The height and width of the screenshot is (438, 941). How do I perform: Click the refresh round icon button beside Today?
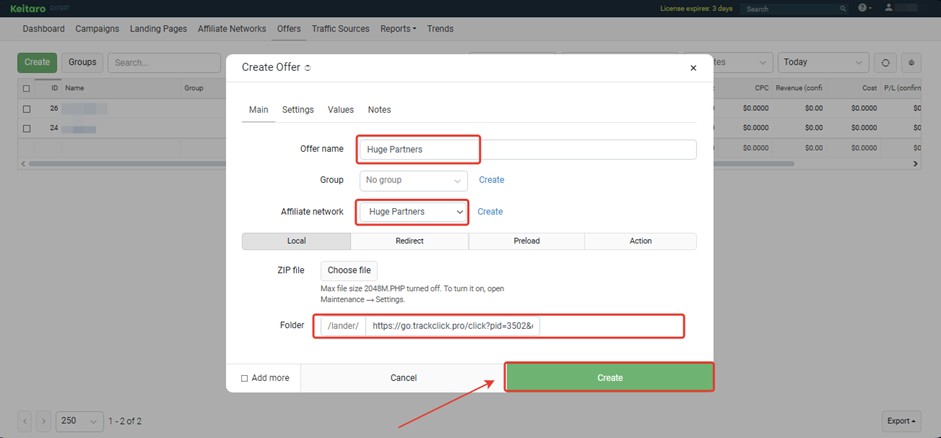click(885, 62)
